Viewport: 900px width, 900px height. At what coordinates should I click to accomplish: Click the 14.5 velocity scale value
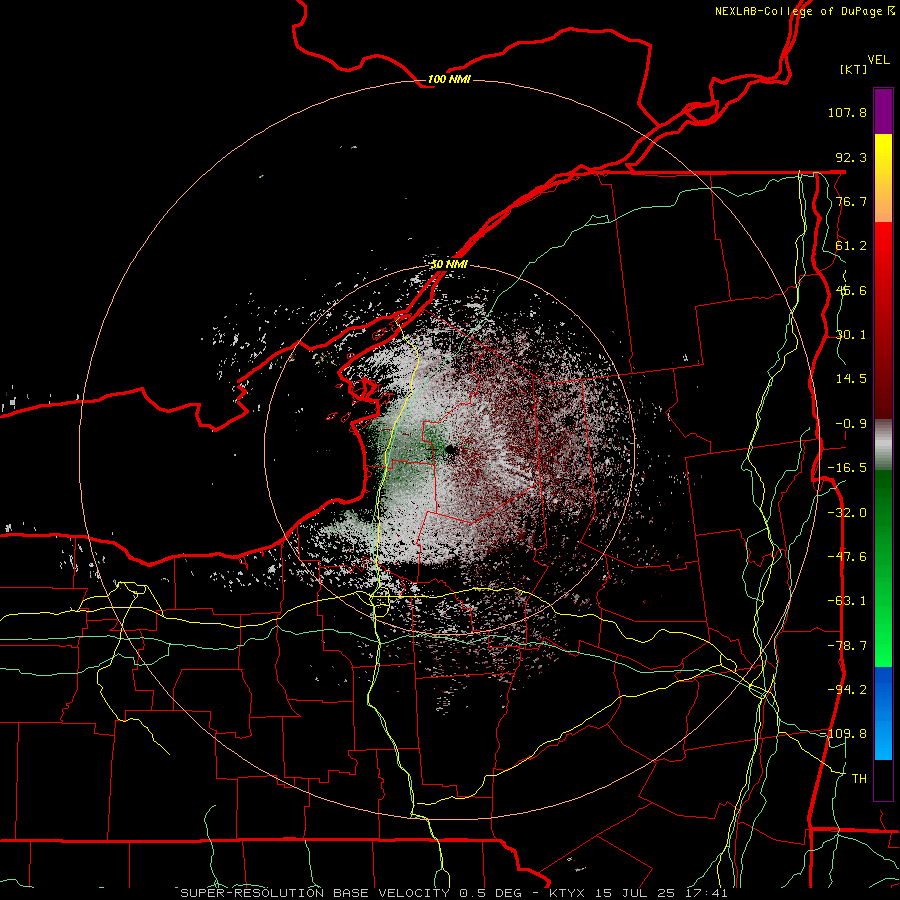point(851,379)
